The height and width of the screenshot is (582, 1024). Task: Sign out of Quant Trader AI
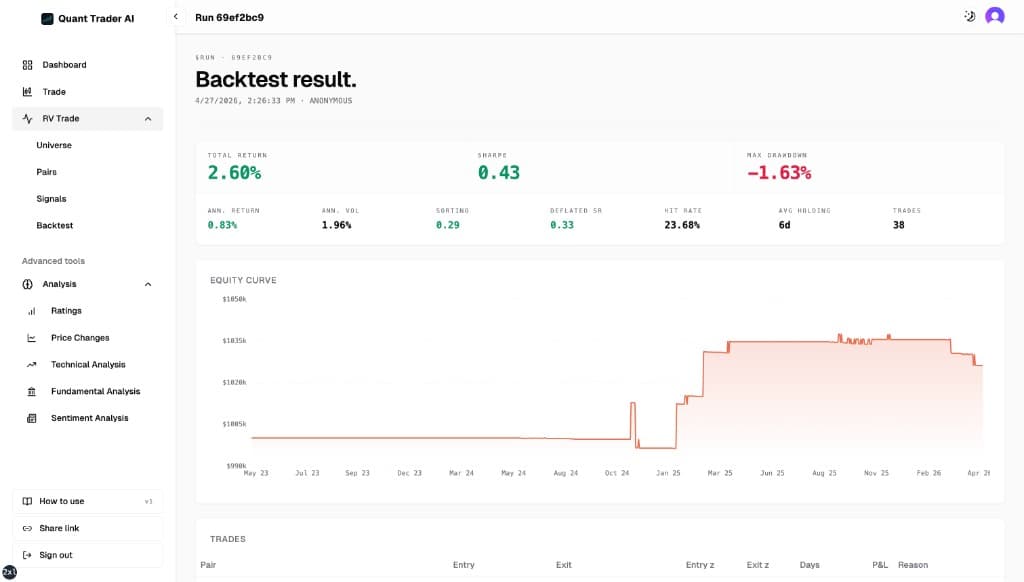click(55, 554)
